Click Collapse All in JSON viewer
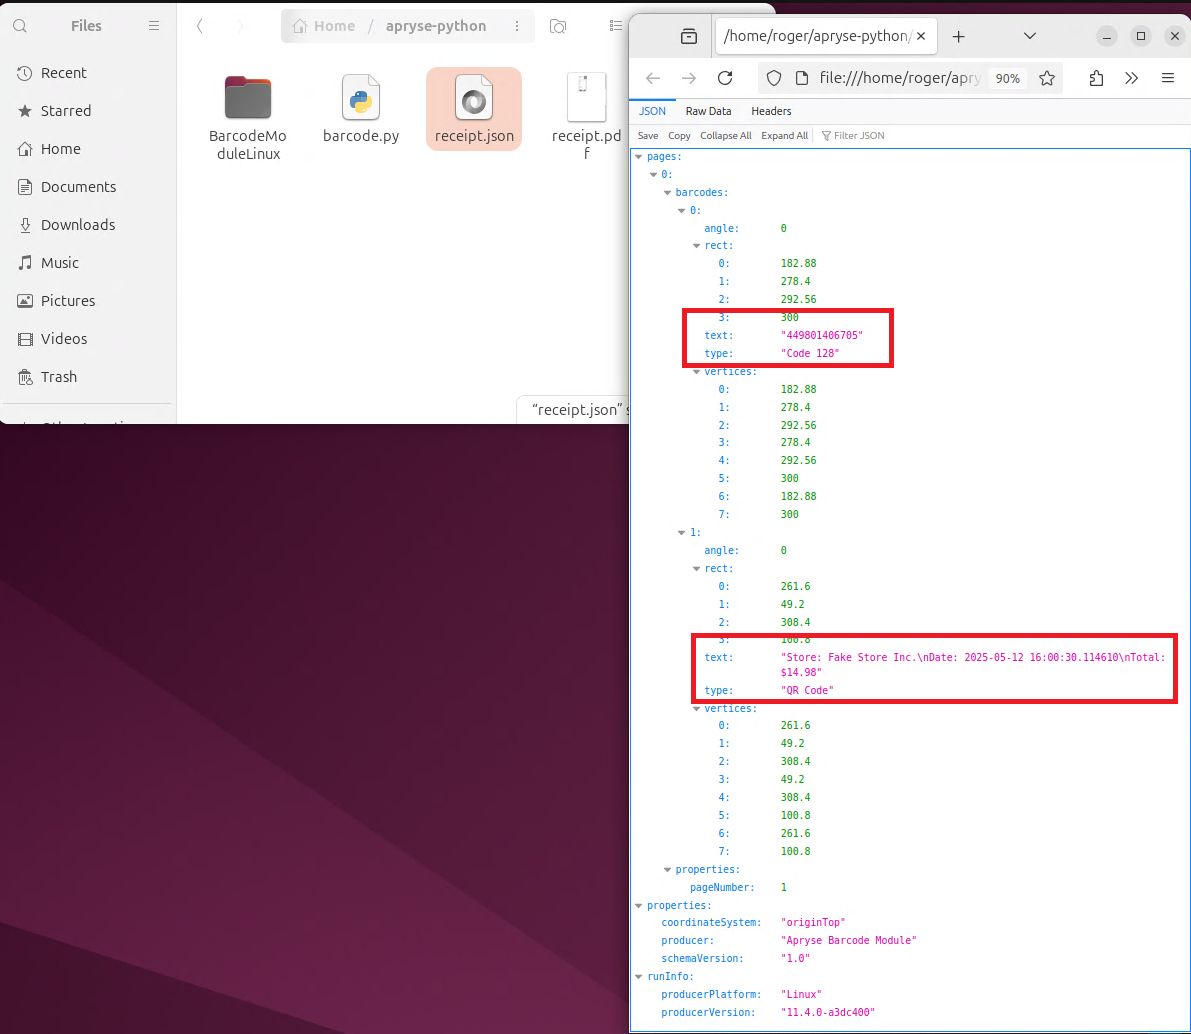 click(x=725, y=135)
